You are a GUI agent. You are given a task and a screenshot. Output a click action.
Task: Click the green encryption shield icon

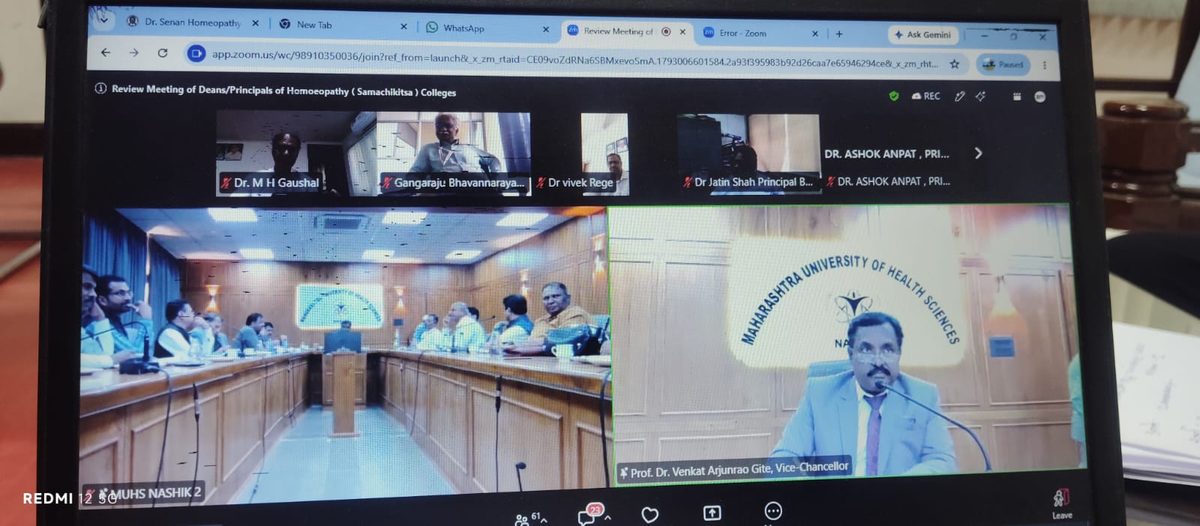pyautogui.click(x=893, y=96)
